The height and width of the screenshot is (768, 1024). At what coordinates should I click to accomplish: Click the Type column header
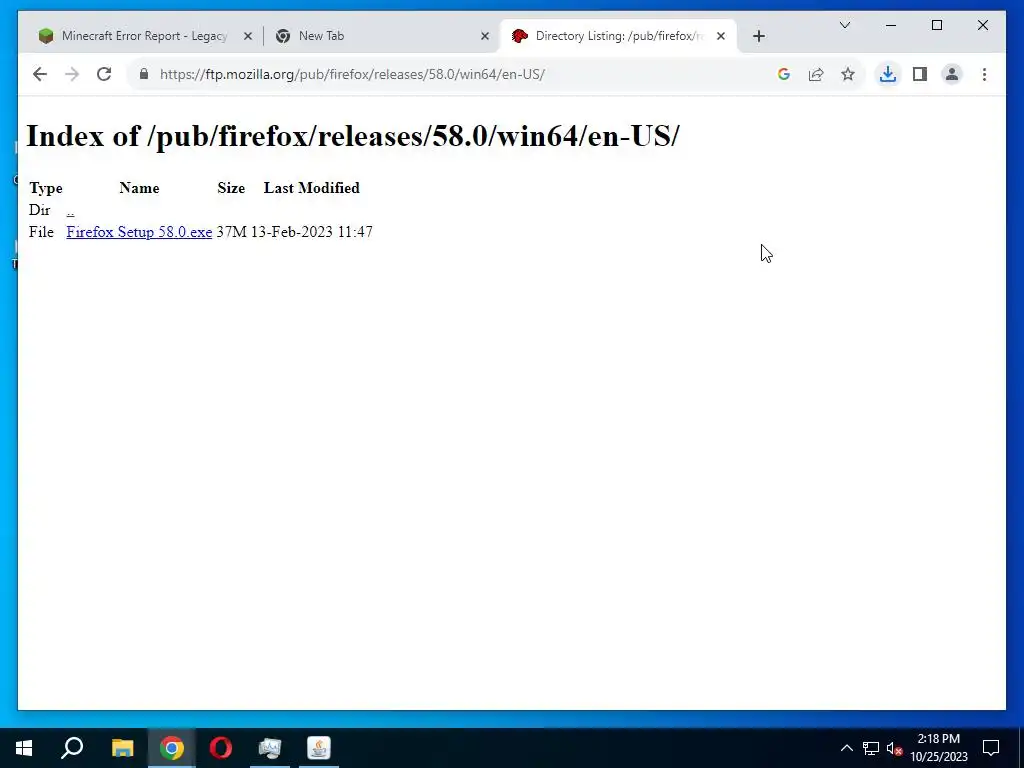(46, 188)
